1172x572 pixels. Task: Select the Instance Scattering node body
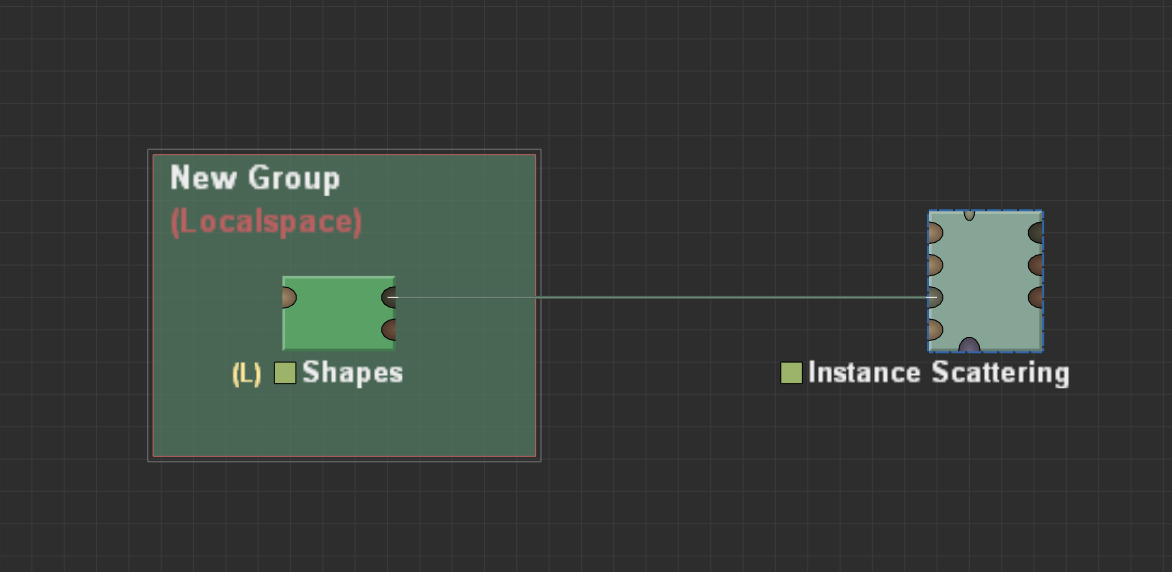coord(985,281)
